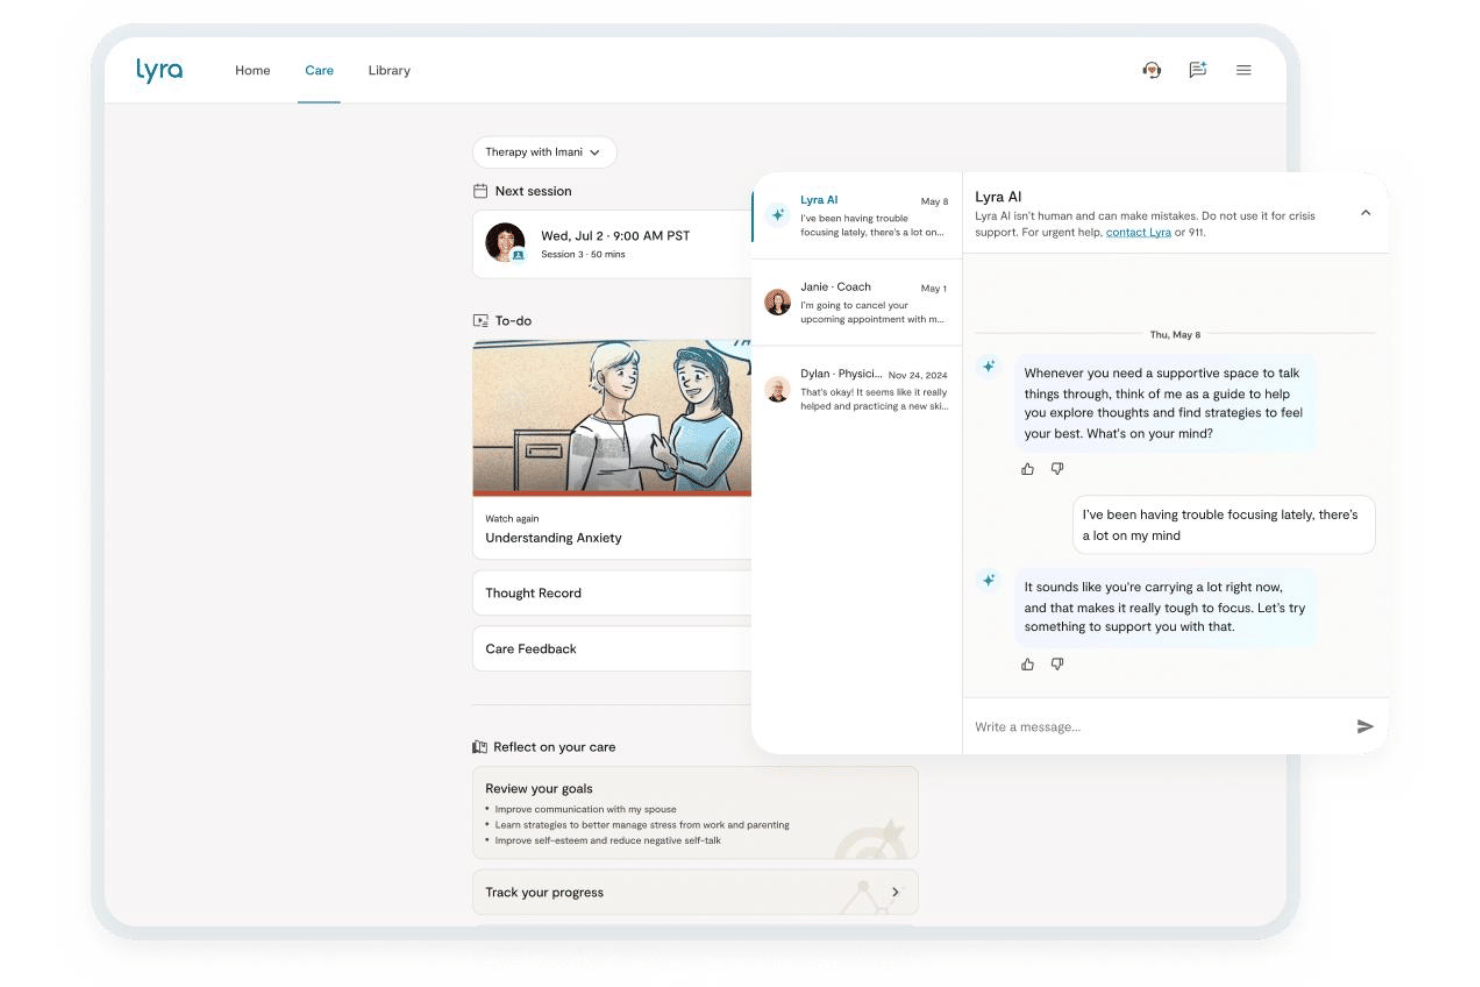1480x987 pixels.
Task: Switch to the Care tab
Action: (x=319, y=70)
